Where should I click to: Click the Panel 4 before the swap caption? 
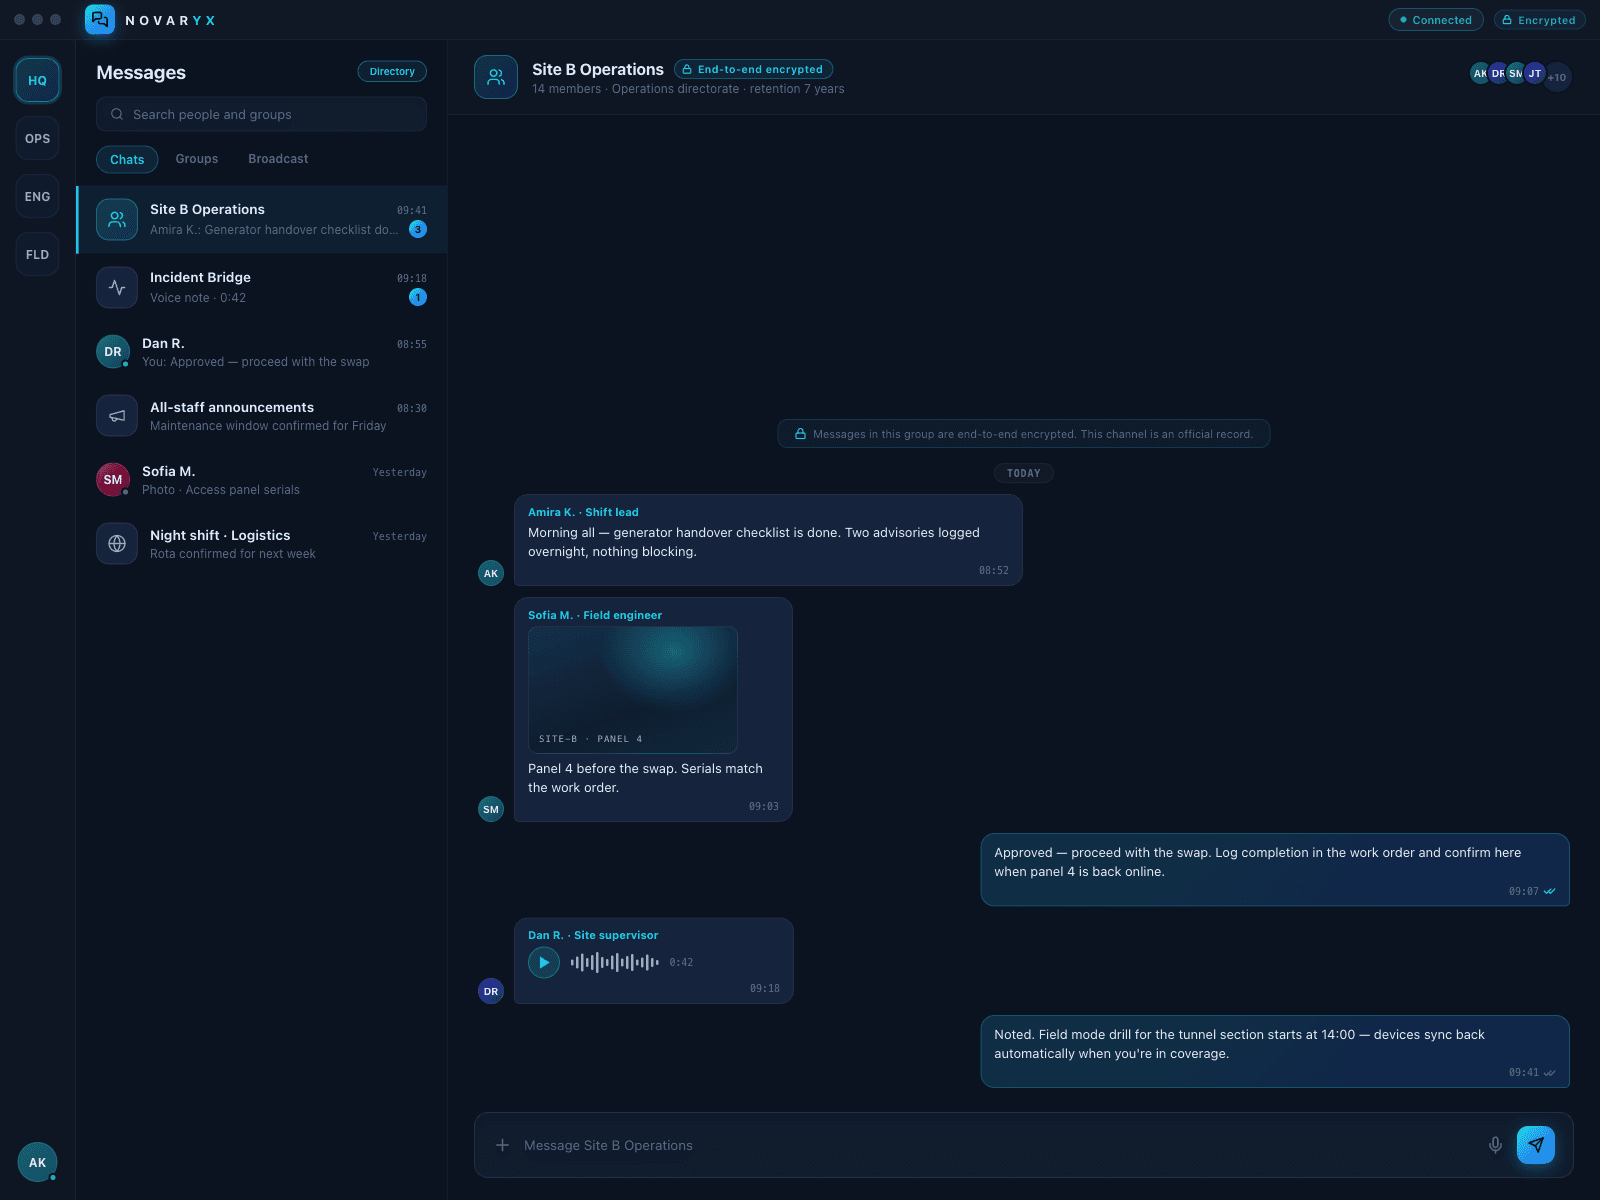tap(645, 778)
